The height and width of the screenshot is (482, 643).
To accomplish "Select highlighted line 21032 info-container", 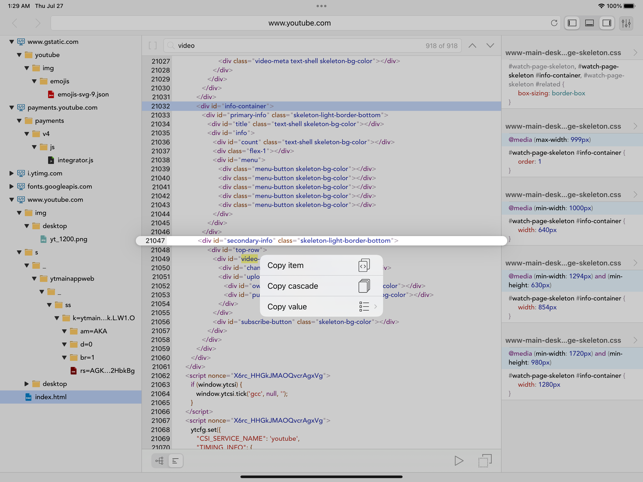I will pyautogui.click(x=322, y=106).
